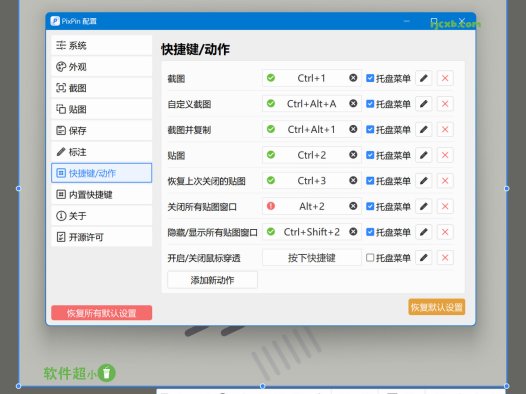Click the Alt+2 hotkey field
This screenshot has height=394, width=526.
(312, 206)
